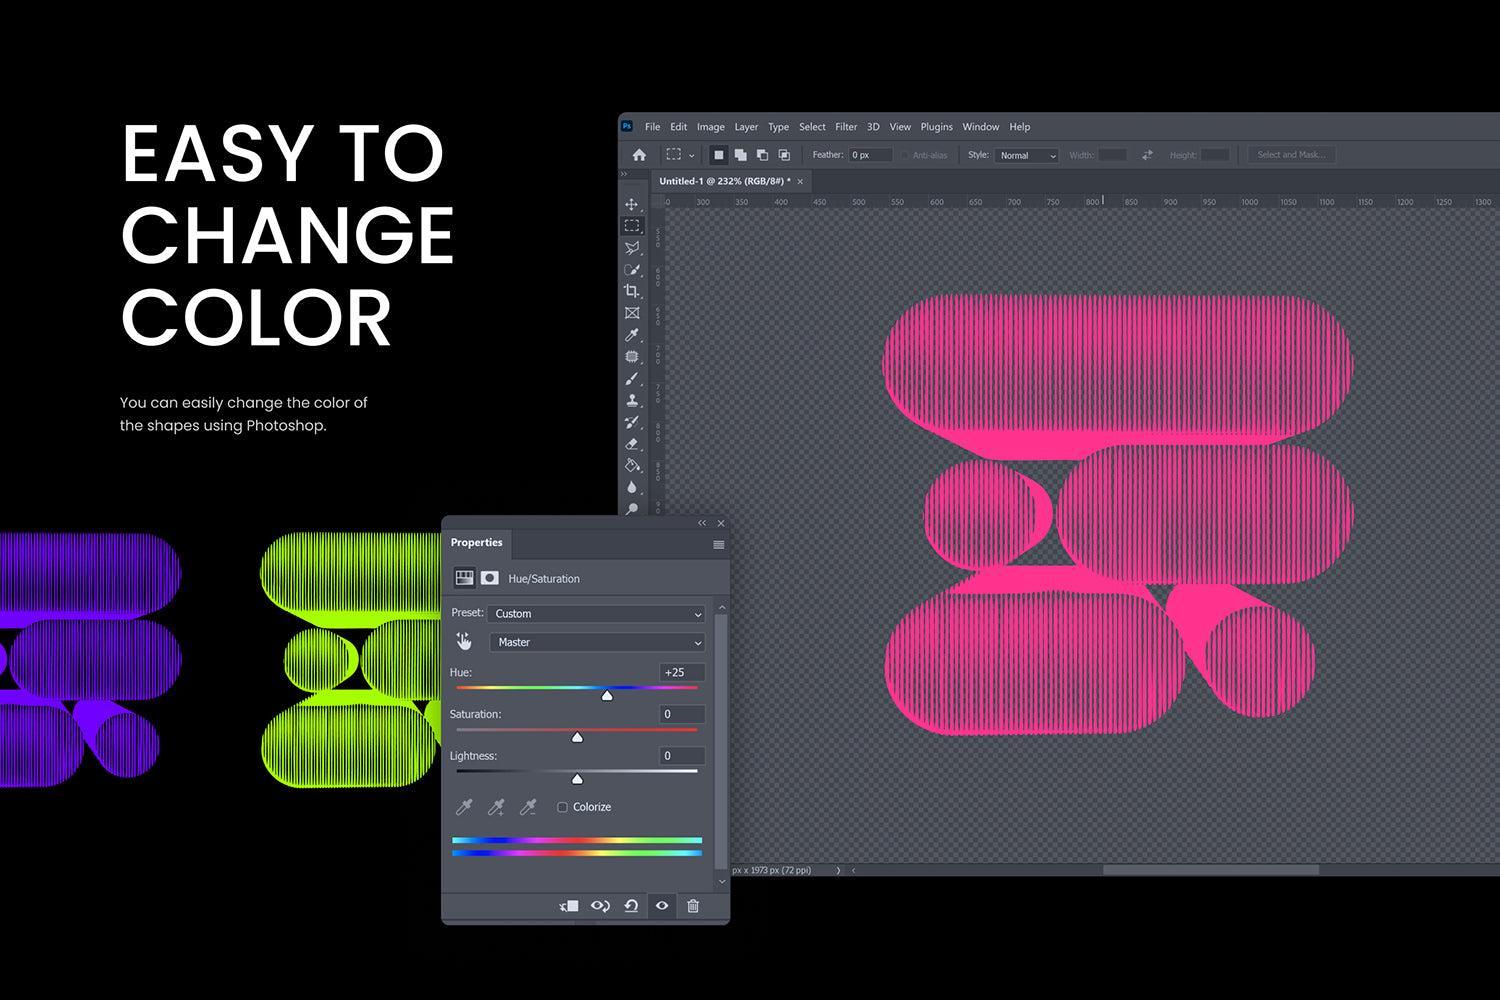Viewport: 1500px width, 1000px height.
Task: Choose the Eraser tool
Action: click(633, 441)
